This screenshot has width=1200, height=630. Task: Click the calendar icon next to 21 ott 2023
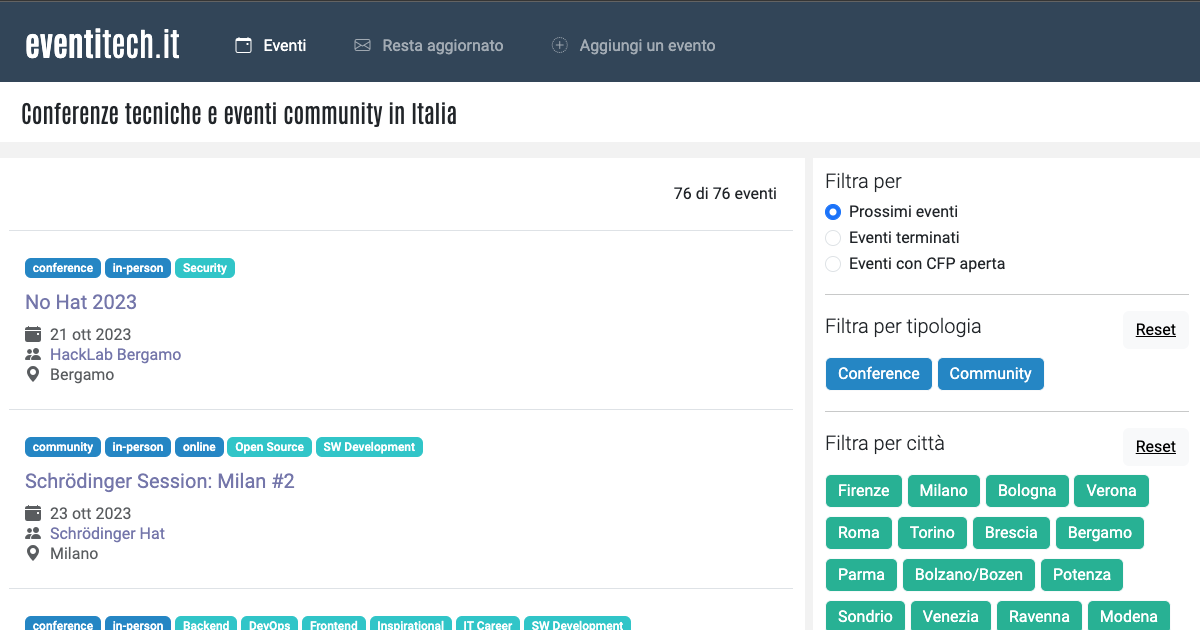[x=33, y=334]
